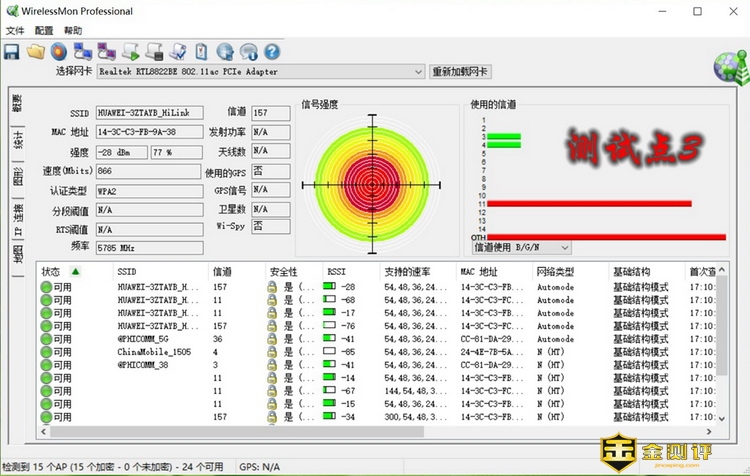Click the 重新加载网卡 button
Viewport: 750px width, 476px height.
460,72
